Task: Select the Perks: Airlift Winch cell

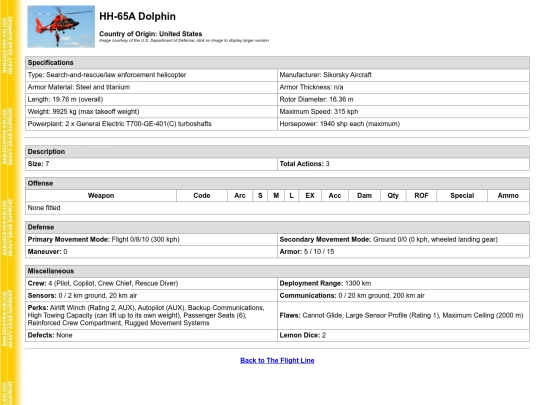Action: (151, 315)
